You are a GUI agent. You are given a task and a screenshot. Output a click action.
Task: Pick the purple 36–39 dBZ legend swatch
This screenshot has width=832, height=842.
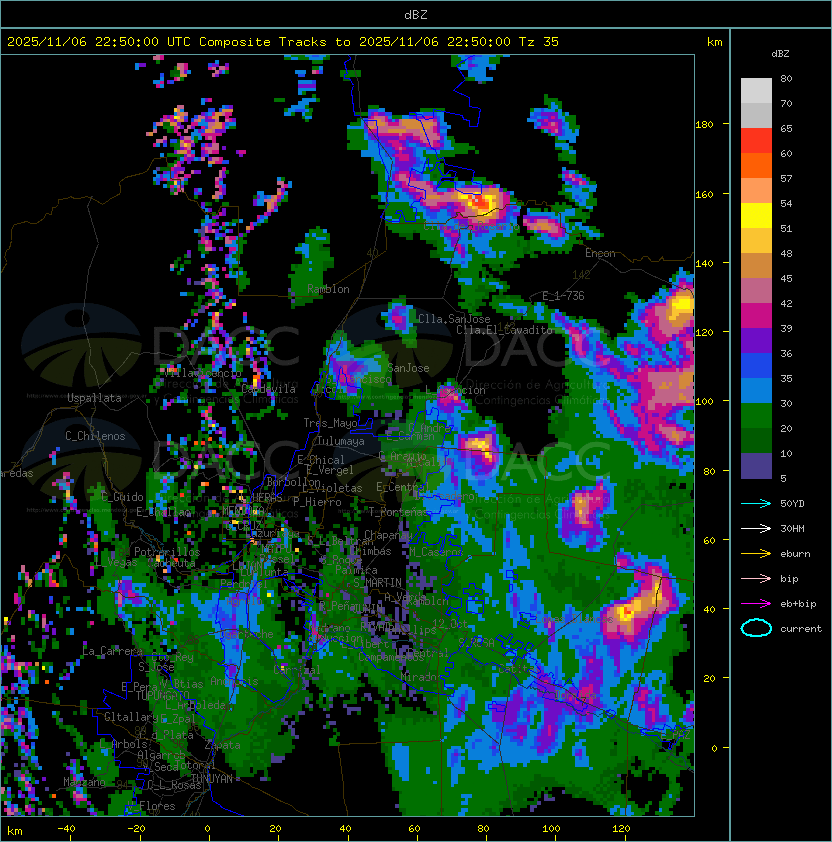click(x=756, y=340)
